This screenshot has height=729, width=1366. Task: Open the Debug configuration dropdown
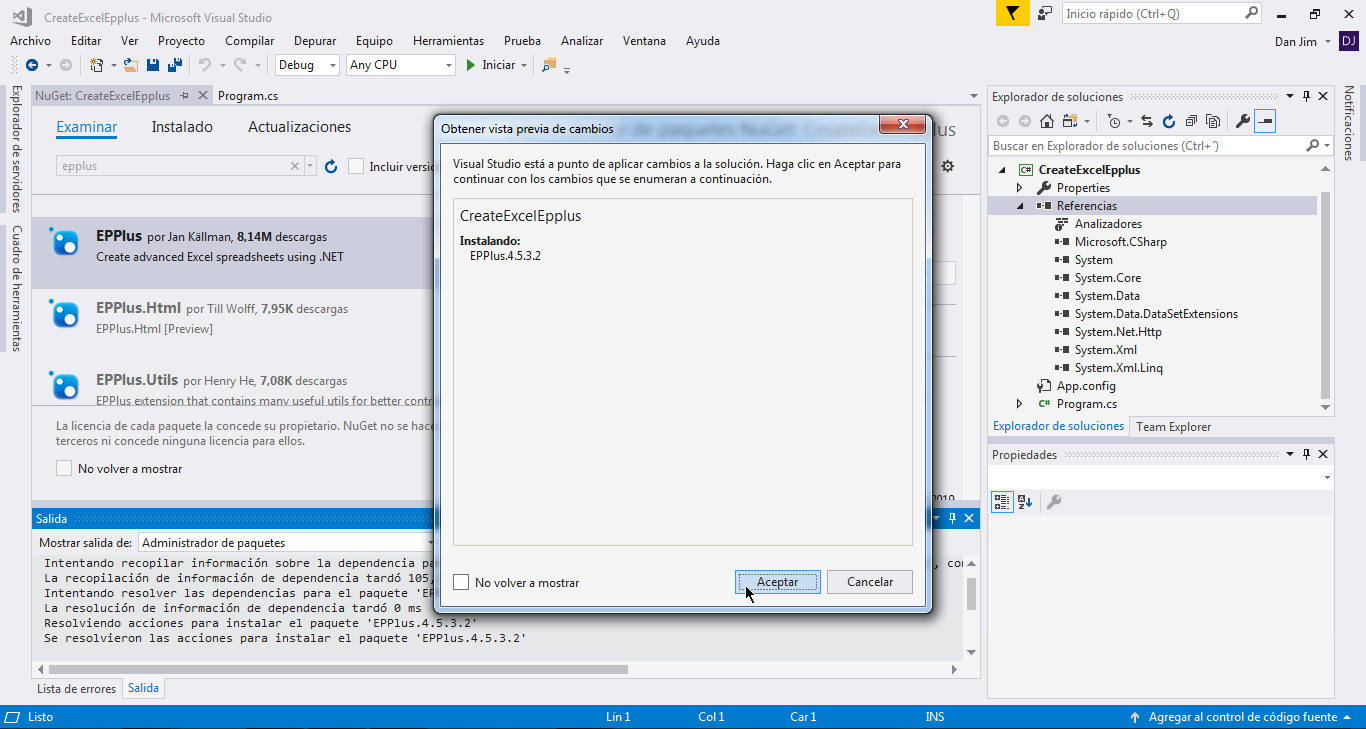pyautogui.click(x=308, y=65)
